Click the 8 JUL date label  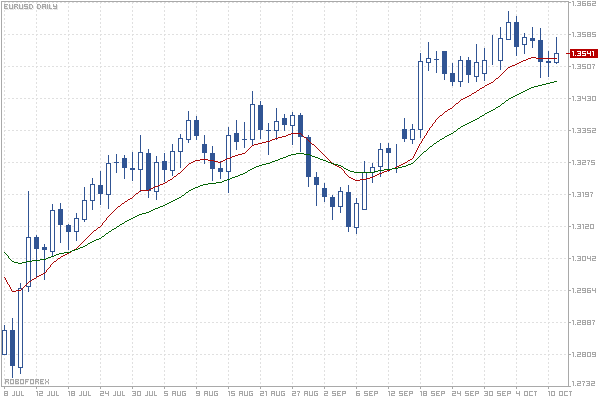pyautogui.click(x=14, y=393)
